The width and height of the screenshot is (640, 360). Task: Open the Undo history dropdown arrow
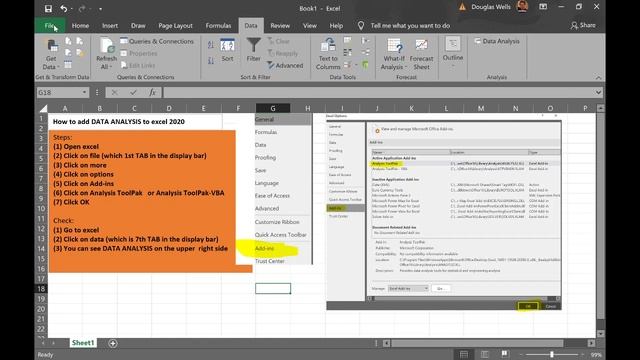pos(72,9)
